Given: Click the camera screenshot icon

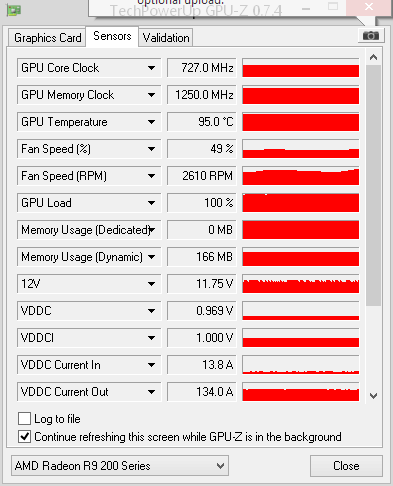Looking at the screenshot, I should 371,35.
